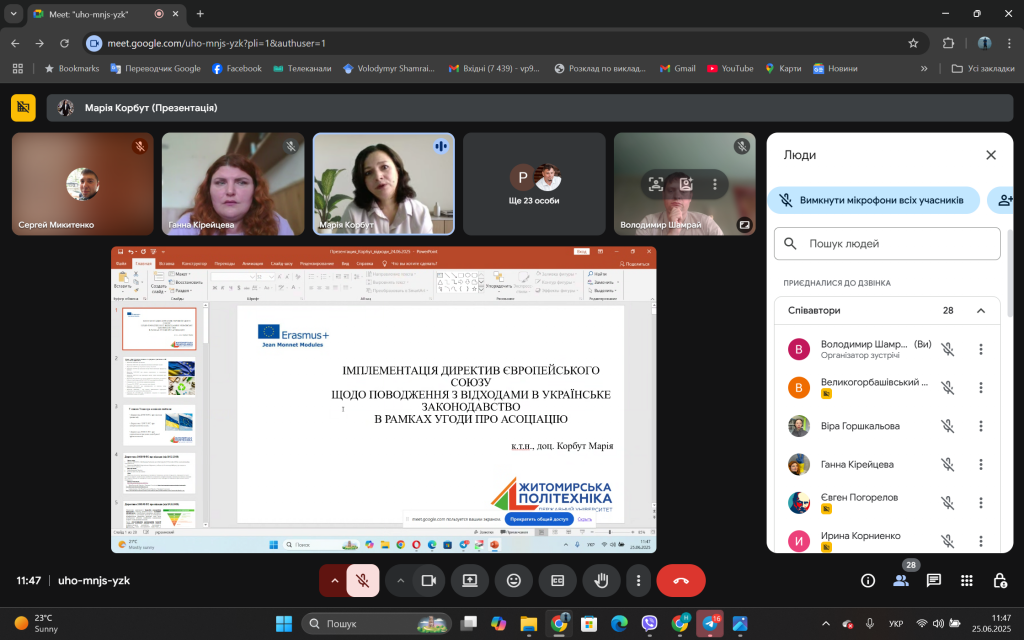Open Chrome three-dot menu
Screen dimensions: 1024x640
[1010, 43]
